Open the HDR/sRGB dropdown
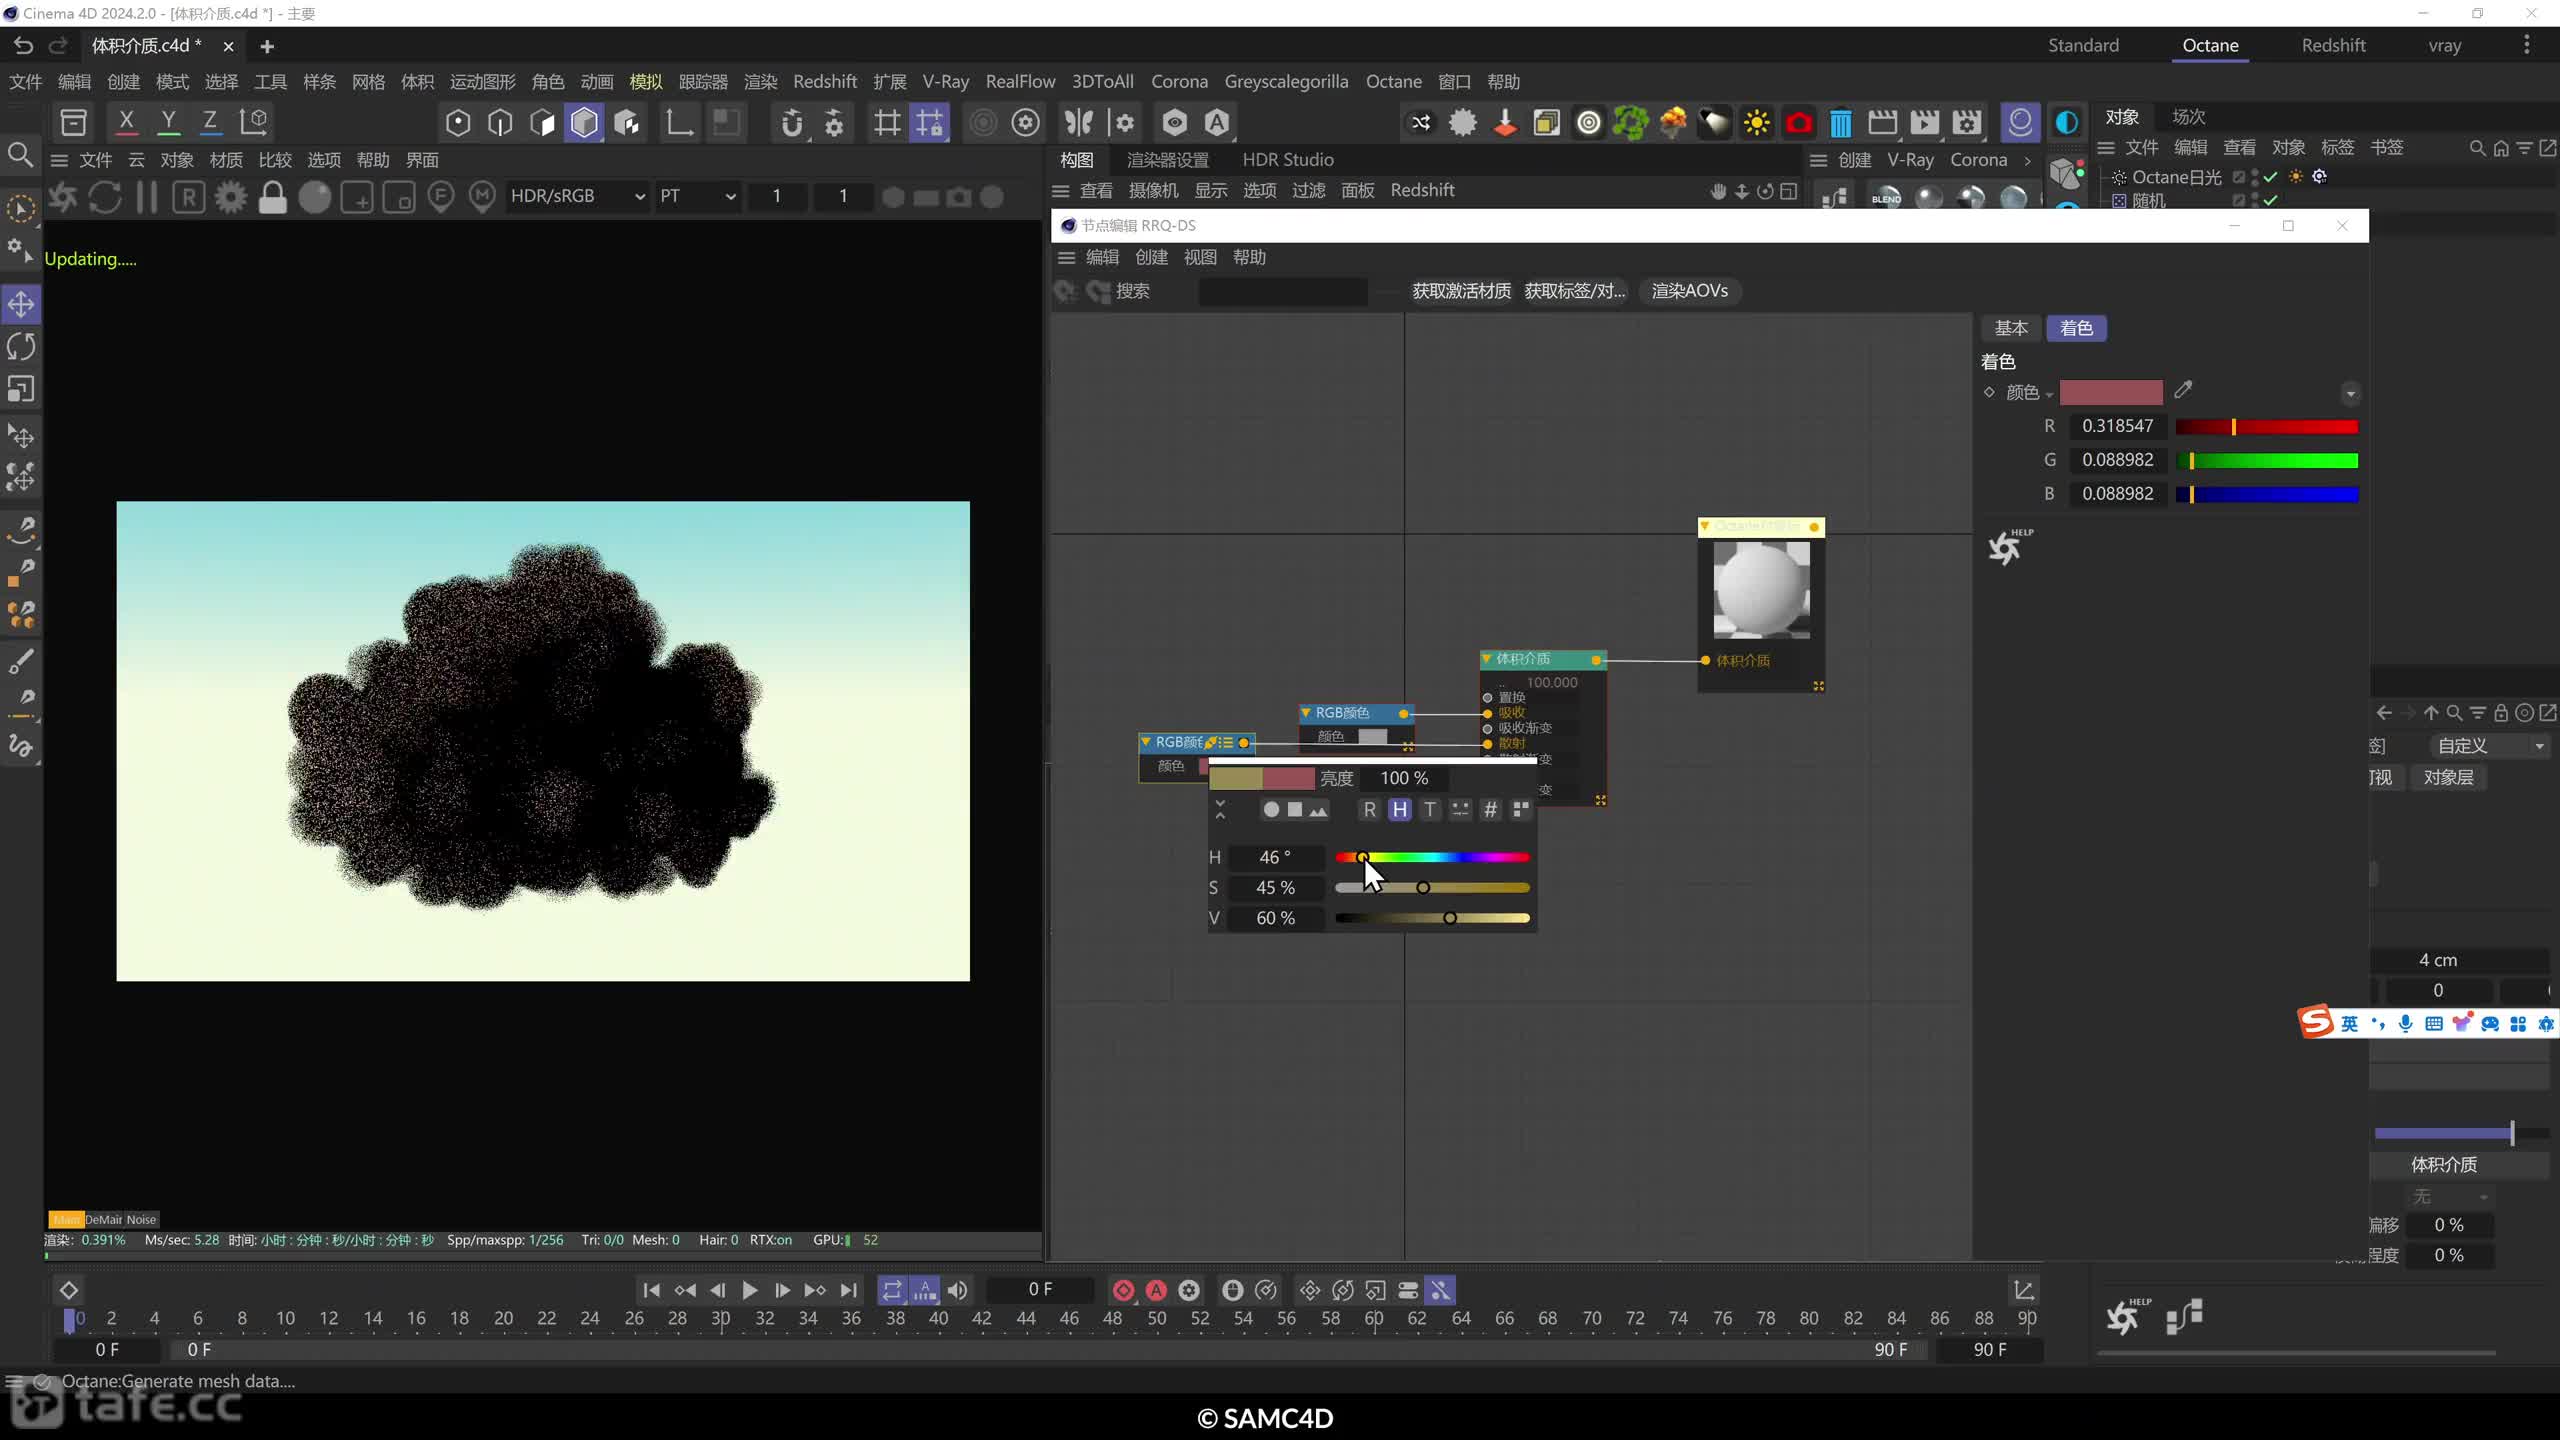Viewport: 2560px width, 1440px height. [577, 197]
